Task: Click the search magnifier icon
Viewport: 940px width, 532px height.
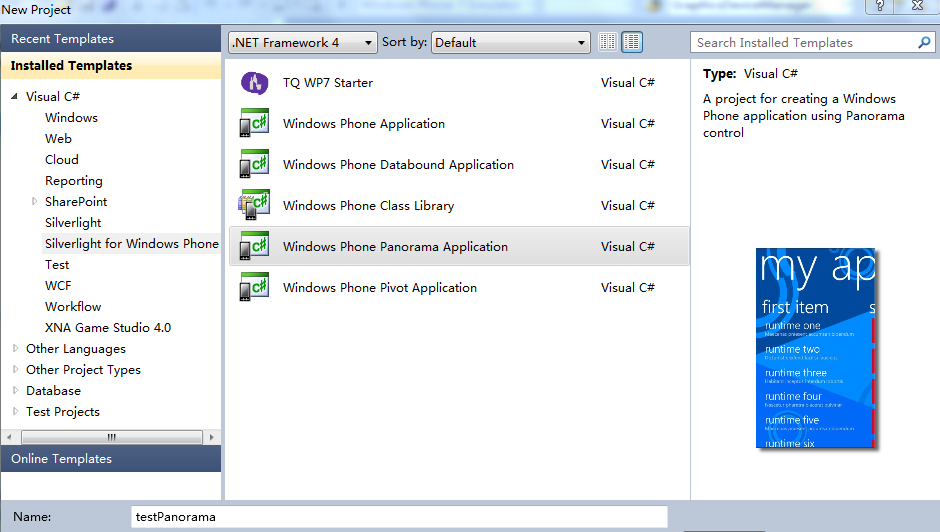Action: (x=924, y=43)
